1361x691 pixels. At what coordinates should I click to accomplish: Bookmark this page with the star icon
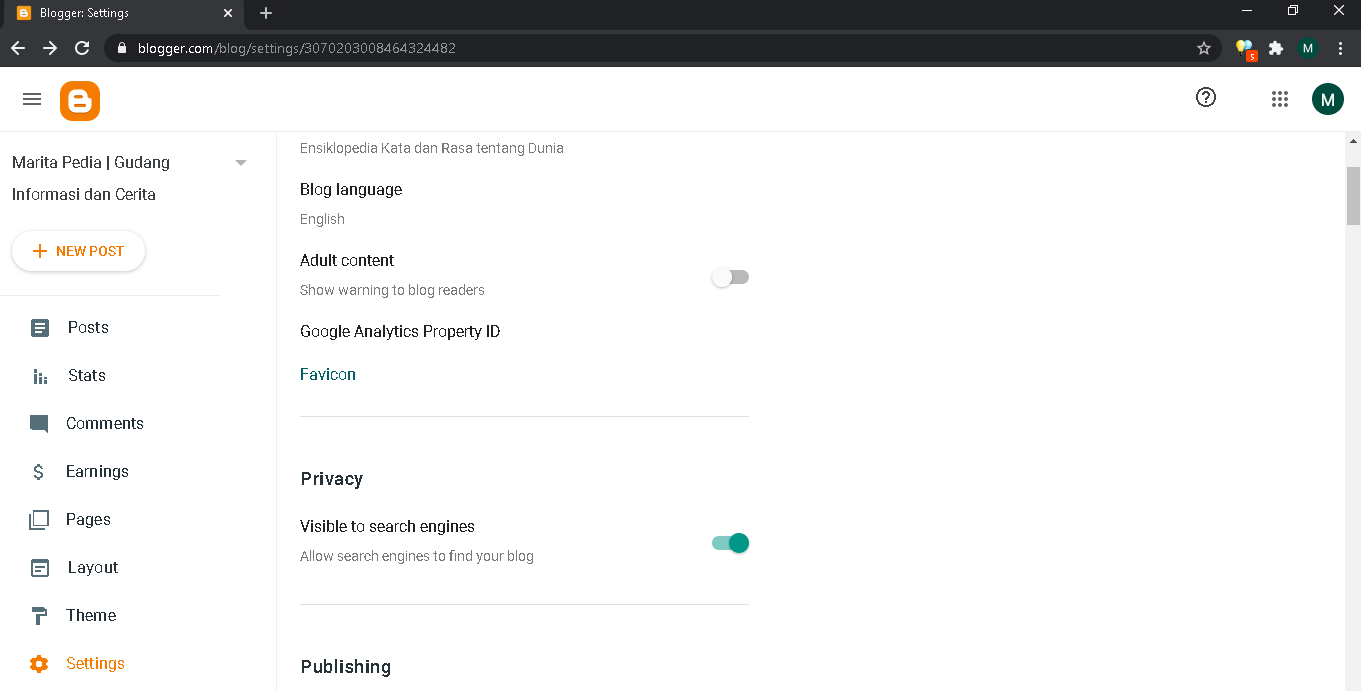(1204, 48)
